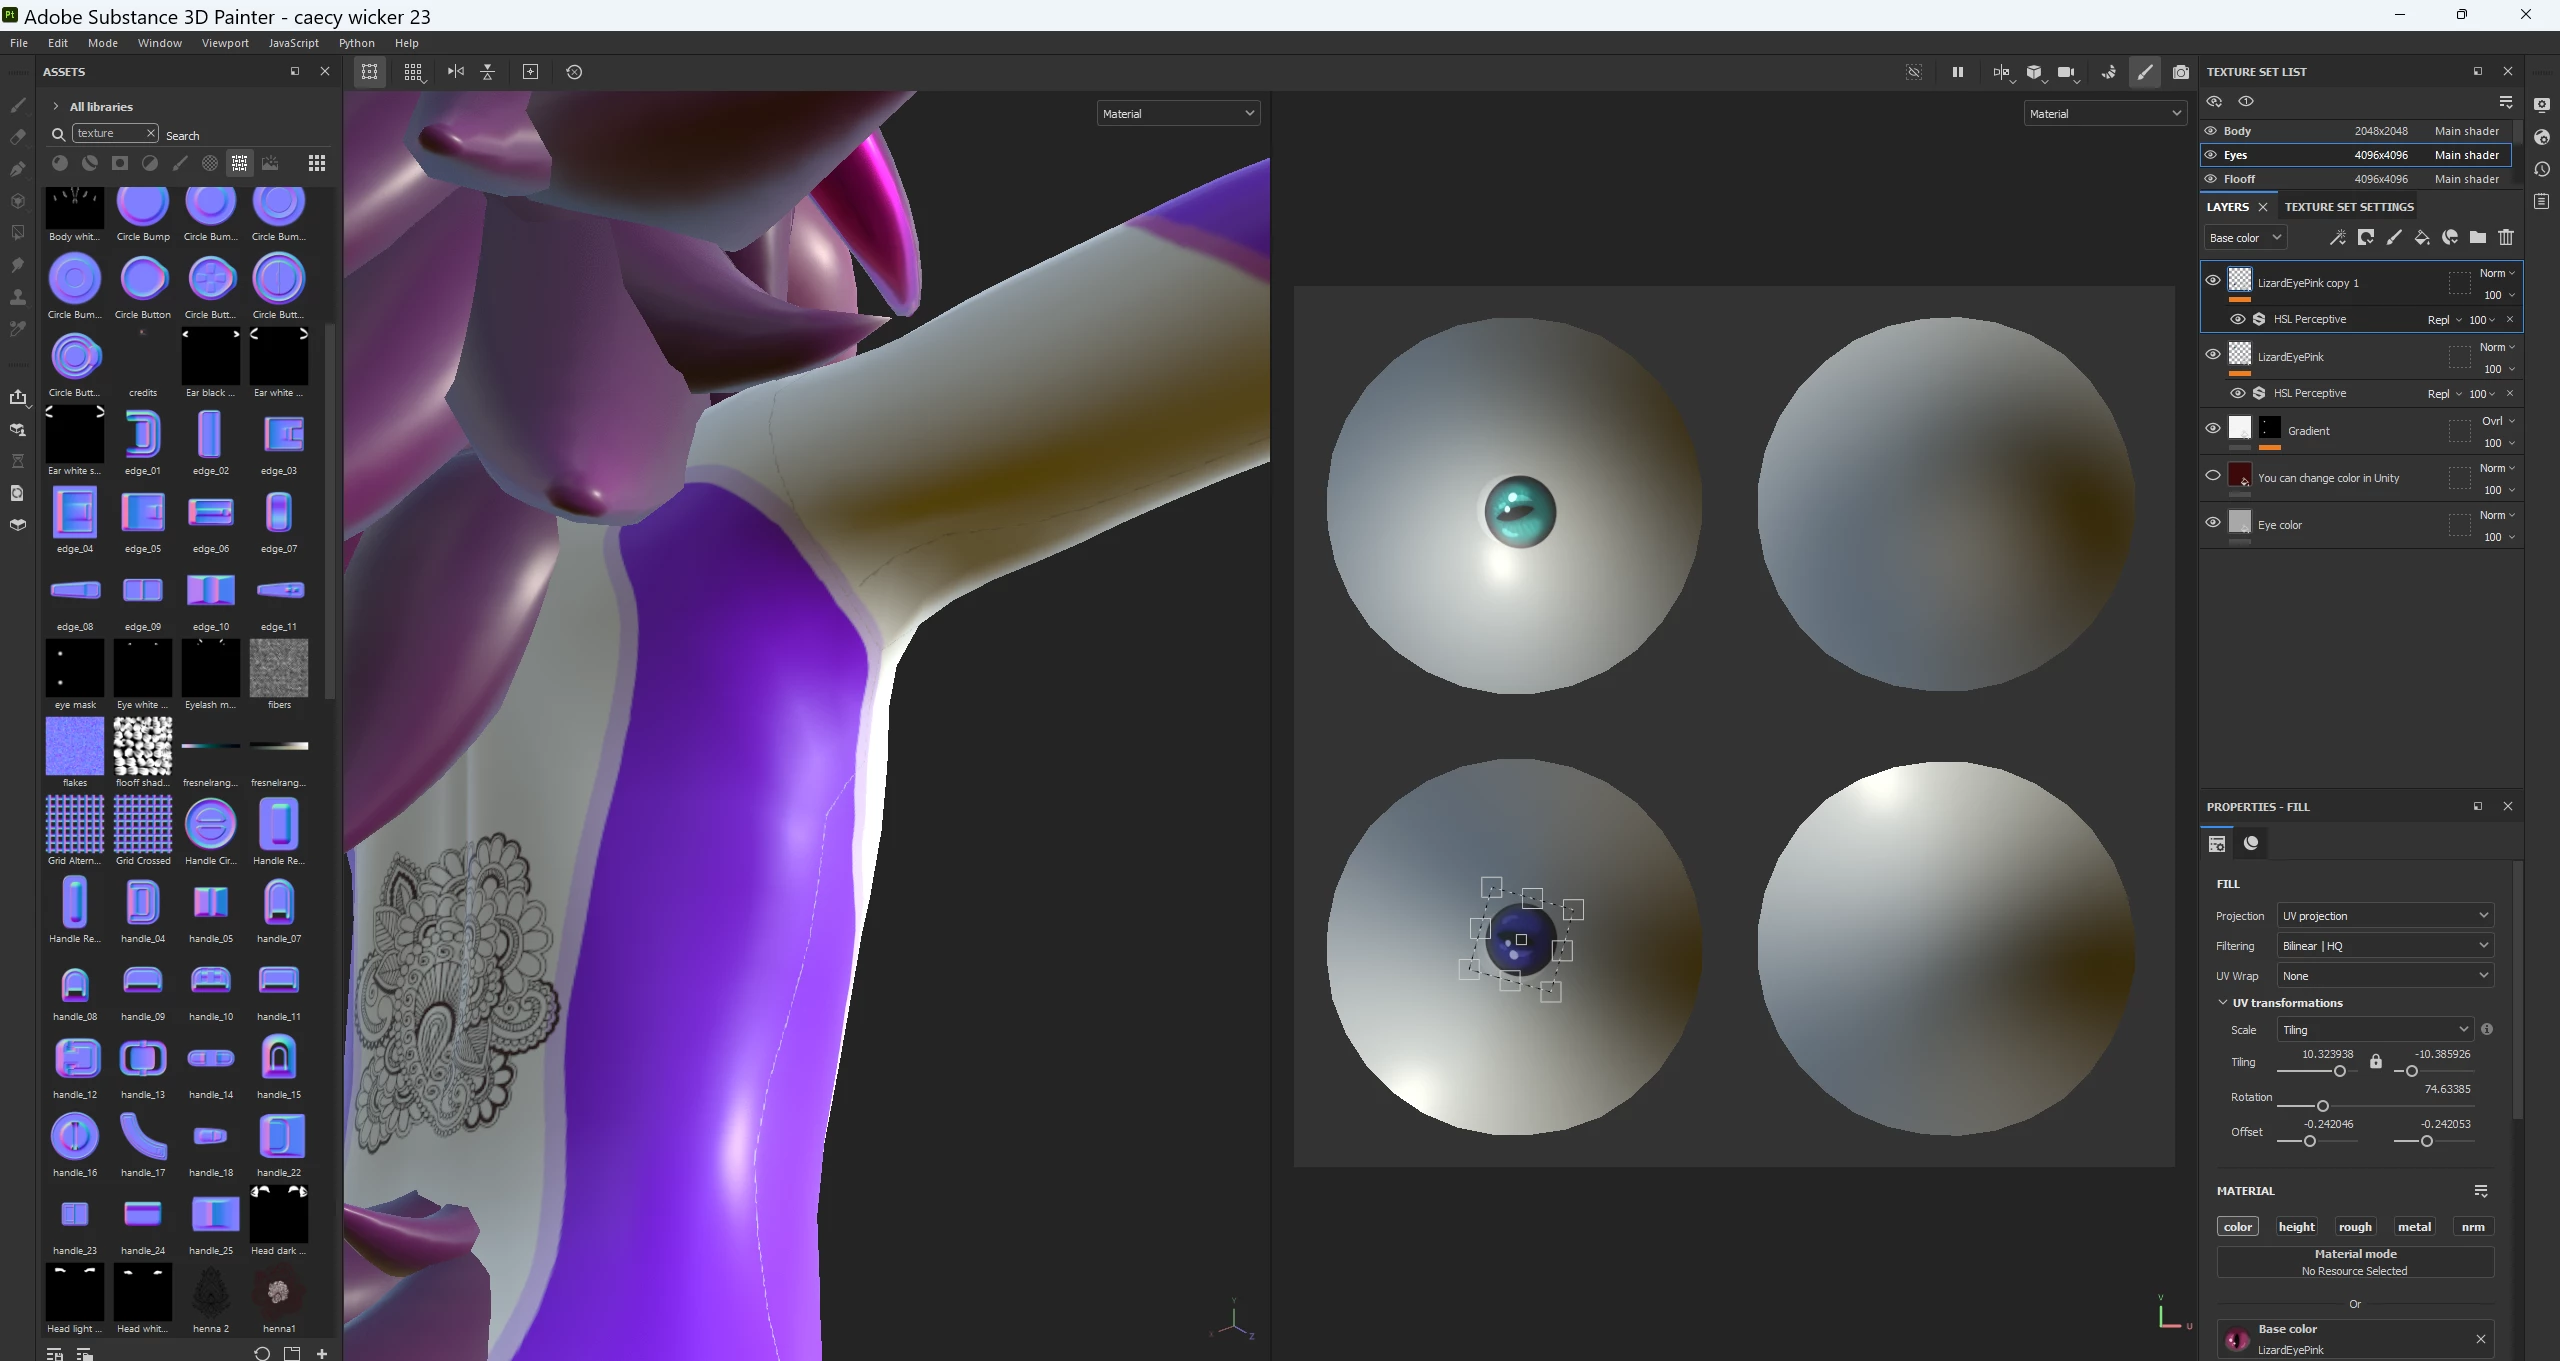Collapse the UV transformations section
The width and height of the screenshot is (2560, 1361).
2223,1003
